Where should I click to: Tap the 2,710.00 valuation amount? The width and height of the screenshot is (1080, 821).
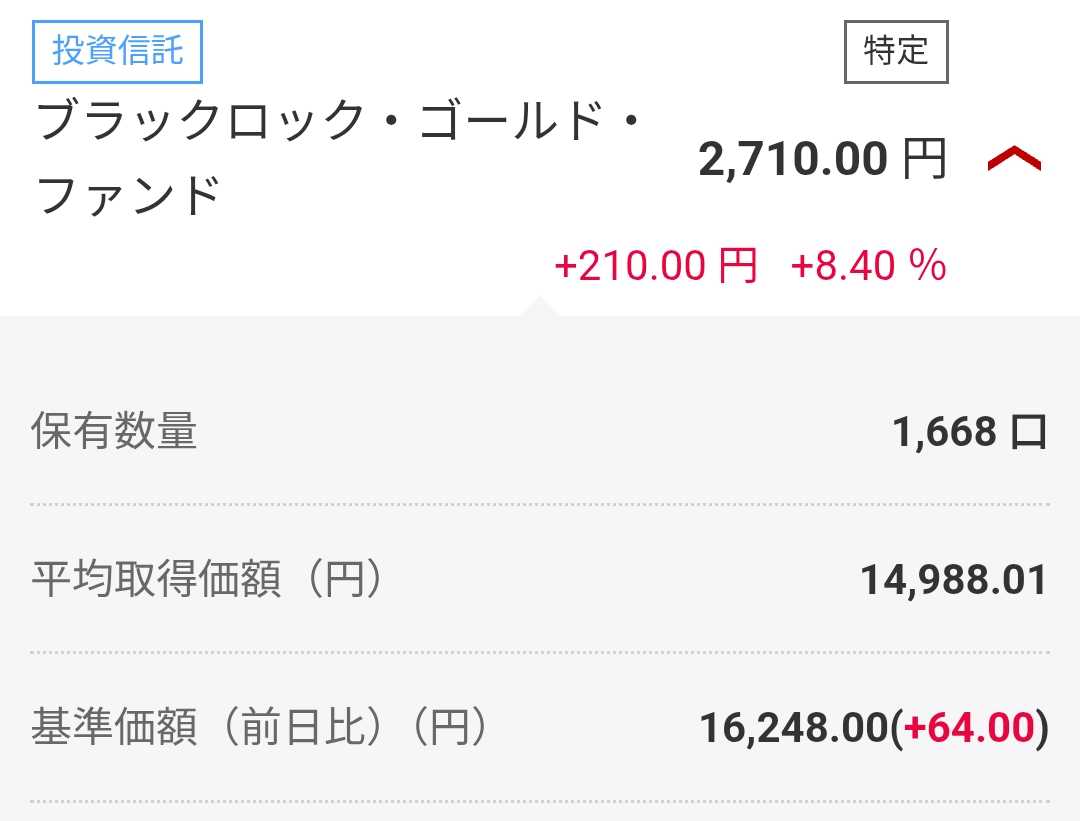click(792, 160)
